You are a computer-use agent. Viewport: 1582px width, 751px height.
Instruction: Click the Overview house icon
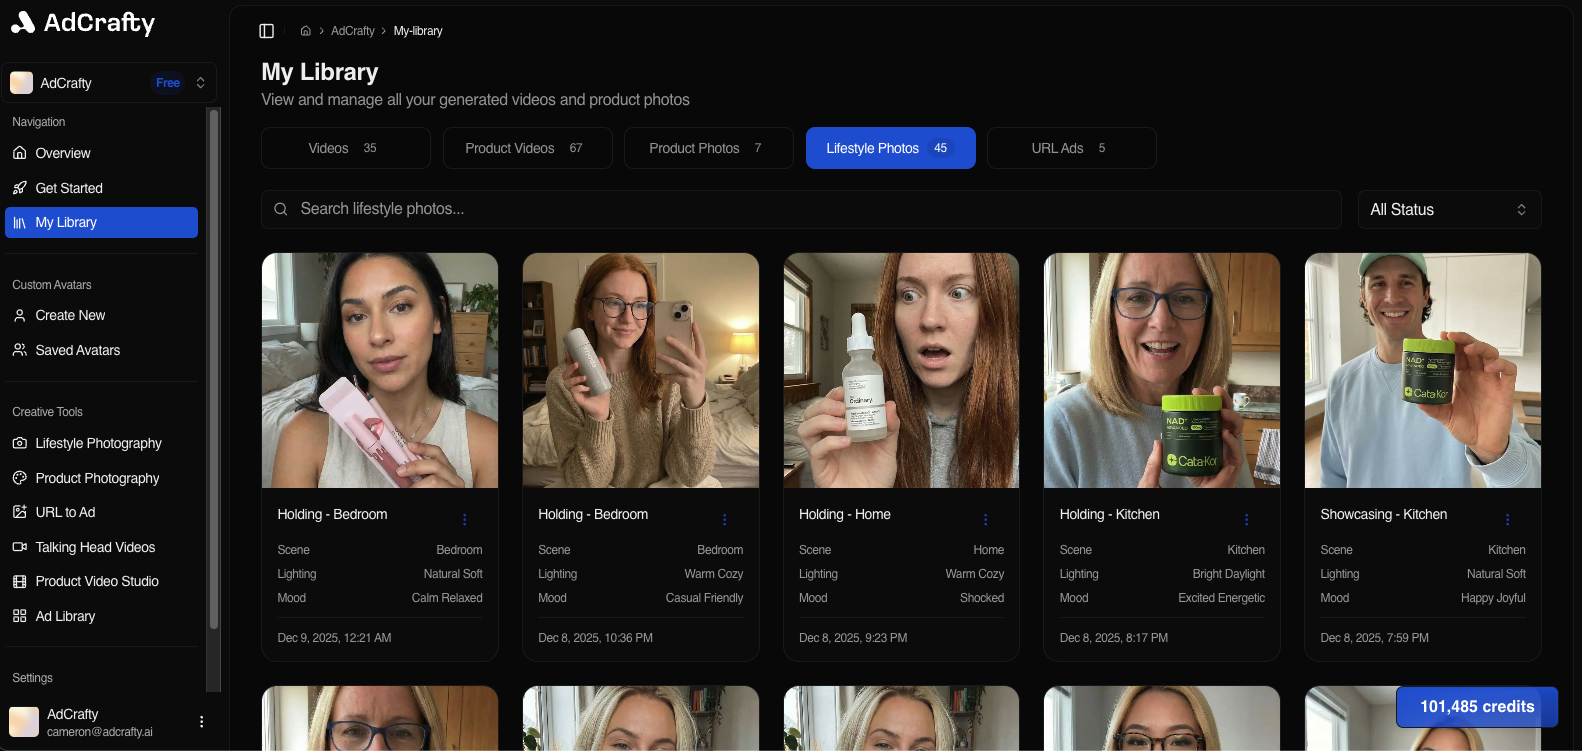tap(20, 153)
